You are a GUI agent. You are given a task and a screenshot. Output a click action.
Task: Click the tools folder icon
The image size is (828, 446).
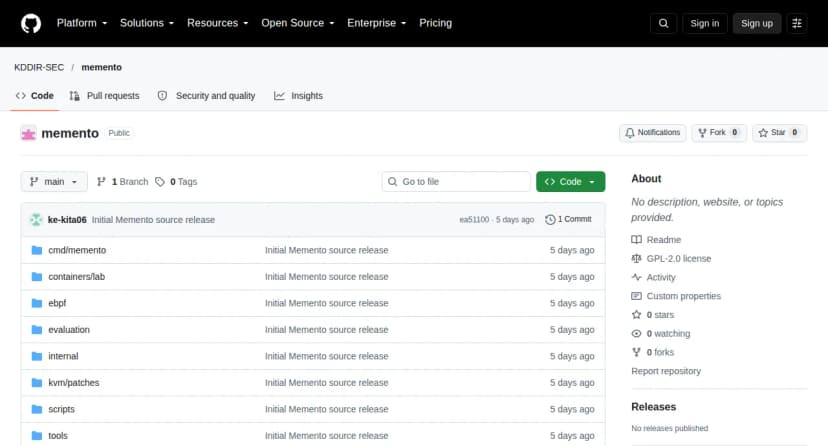[x=36, y=435]
